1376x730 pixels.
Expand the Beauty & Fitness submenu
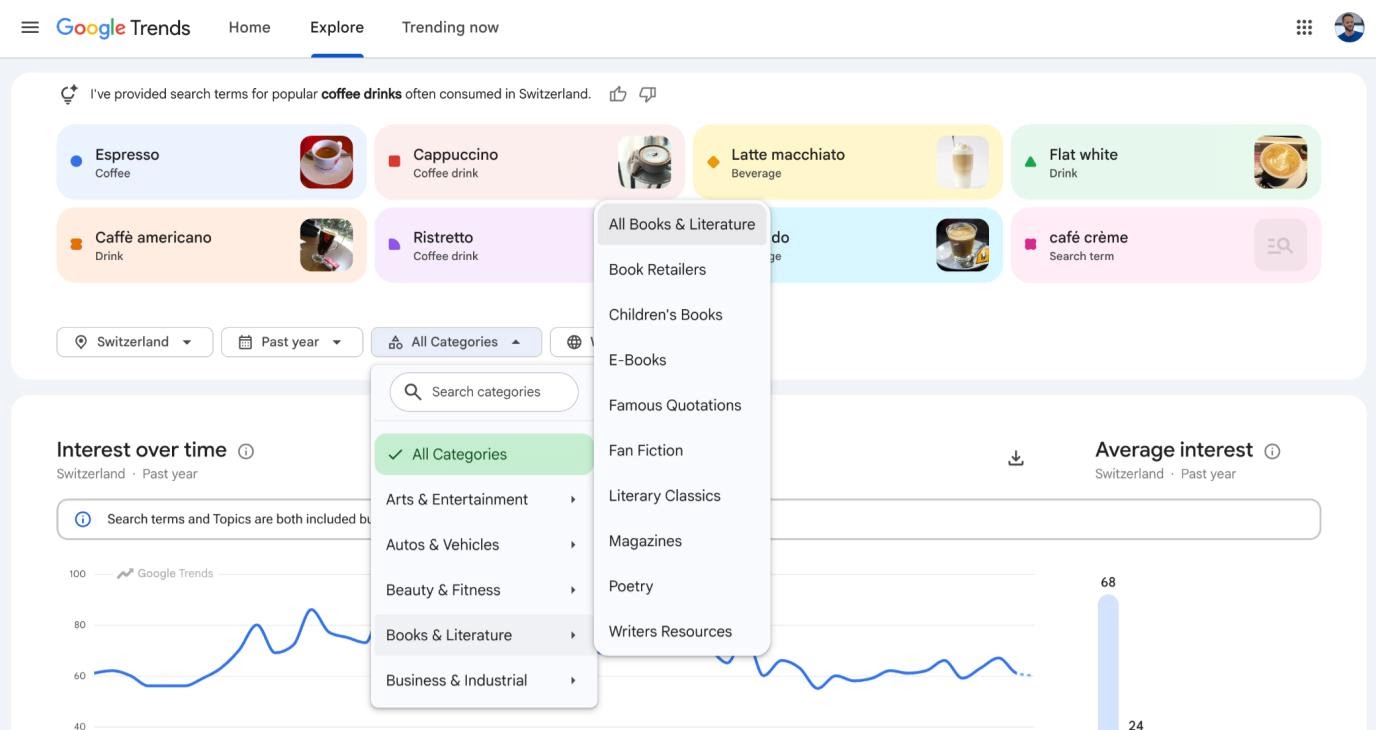(x=484, y=590)
